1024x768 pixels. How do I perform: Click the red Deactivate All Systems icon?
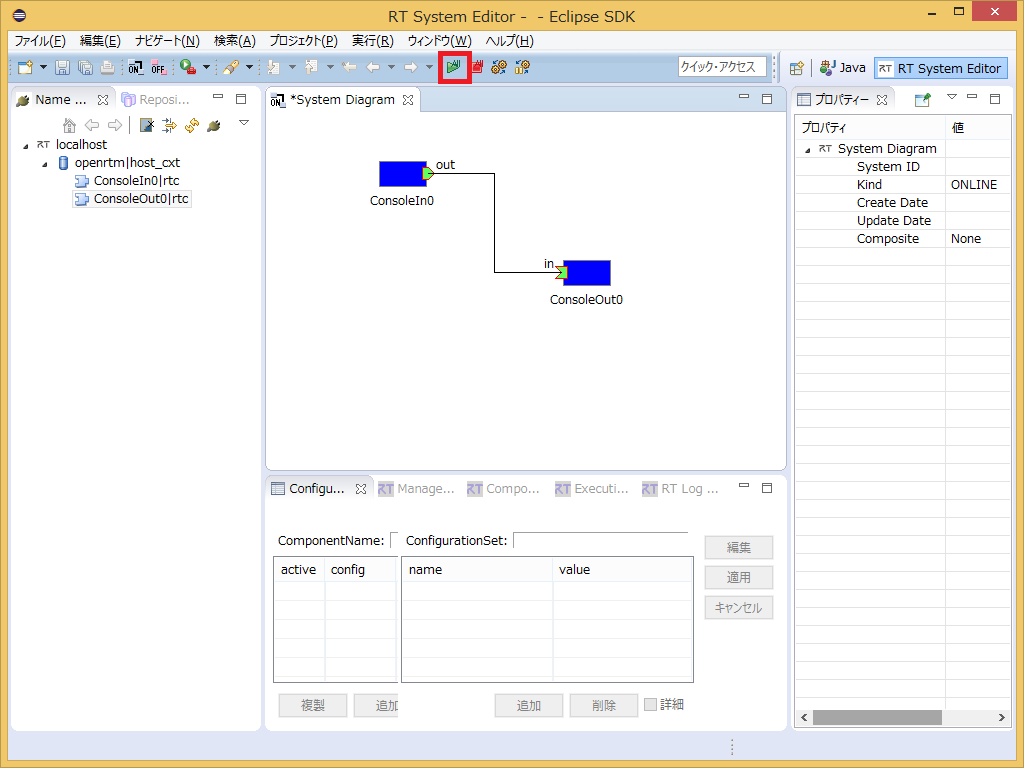(477, 67)
